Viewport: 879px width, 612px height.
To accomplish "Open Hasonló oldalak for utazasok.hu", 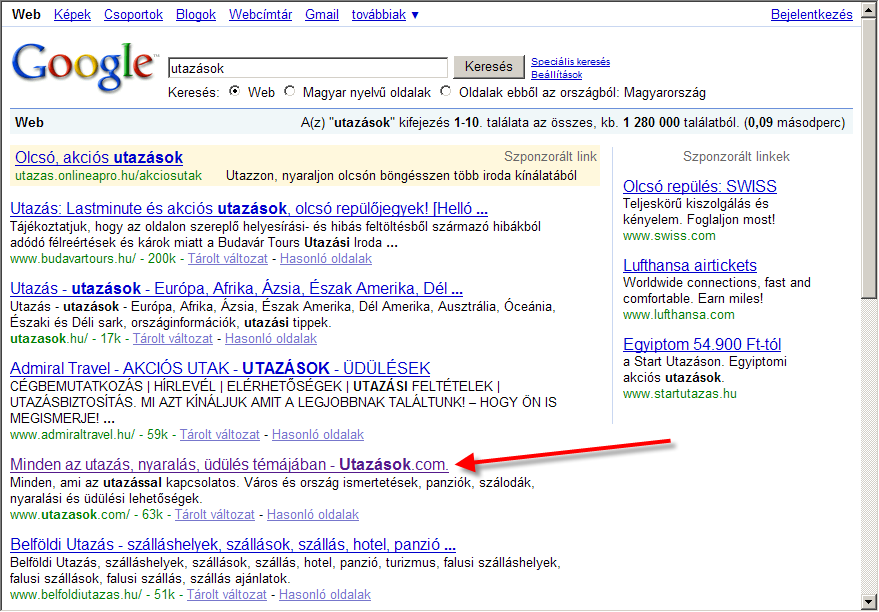I will [x=271, y=339].
